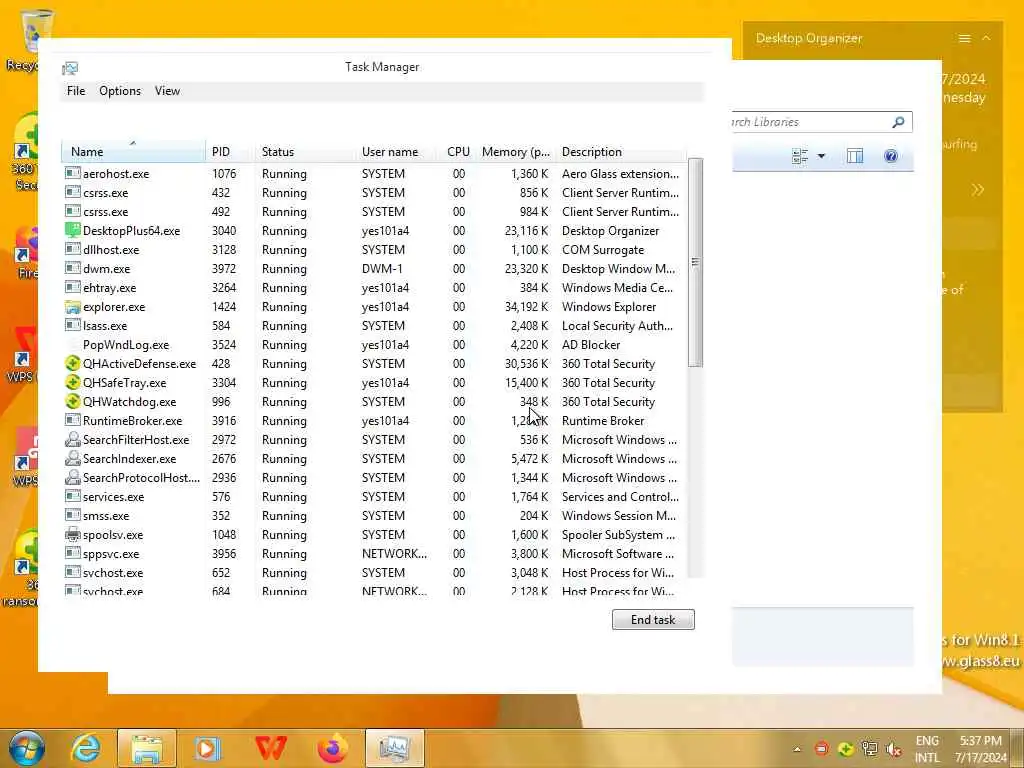1024x768 pixels.
Task: Sort by User name column header
Action: point(396,152)
